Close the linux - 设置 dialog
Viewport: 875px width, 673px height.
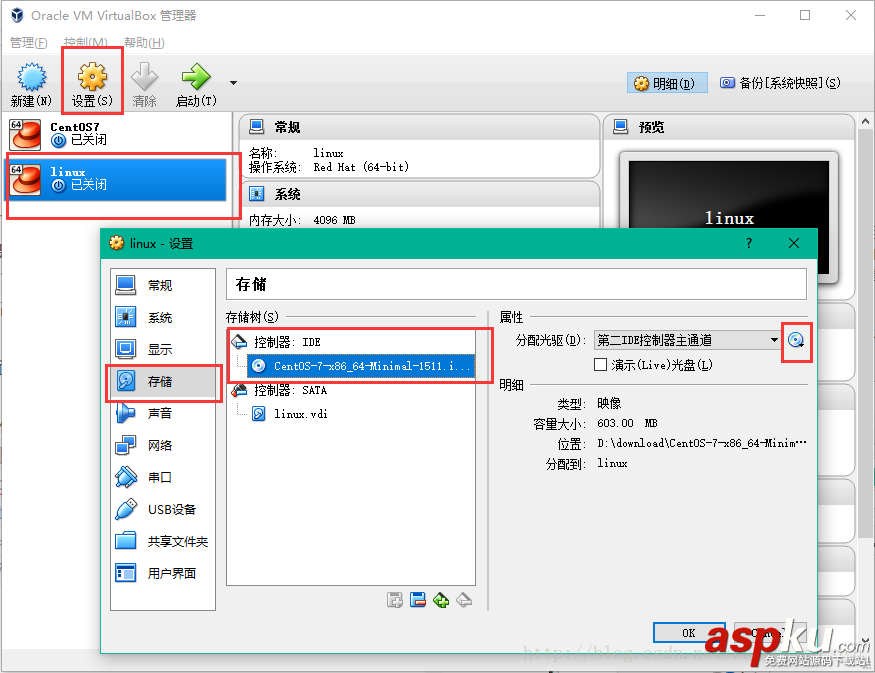[794, 243]
